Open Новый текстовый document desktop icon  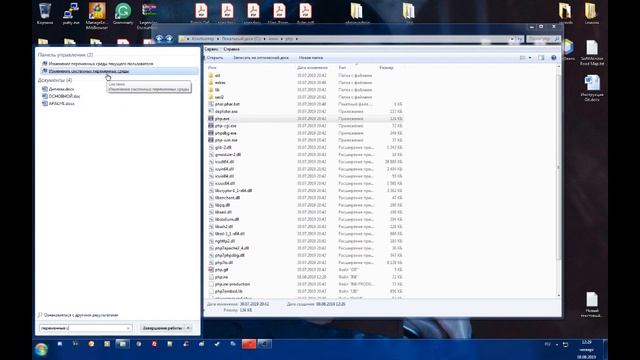point(592,304)
